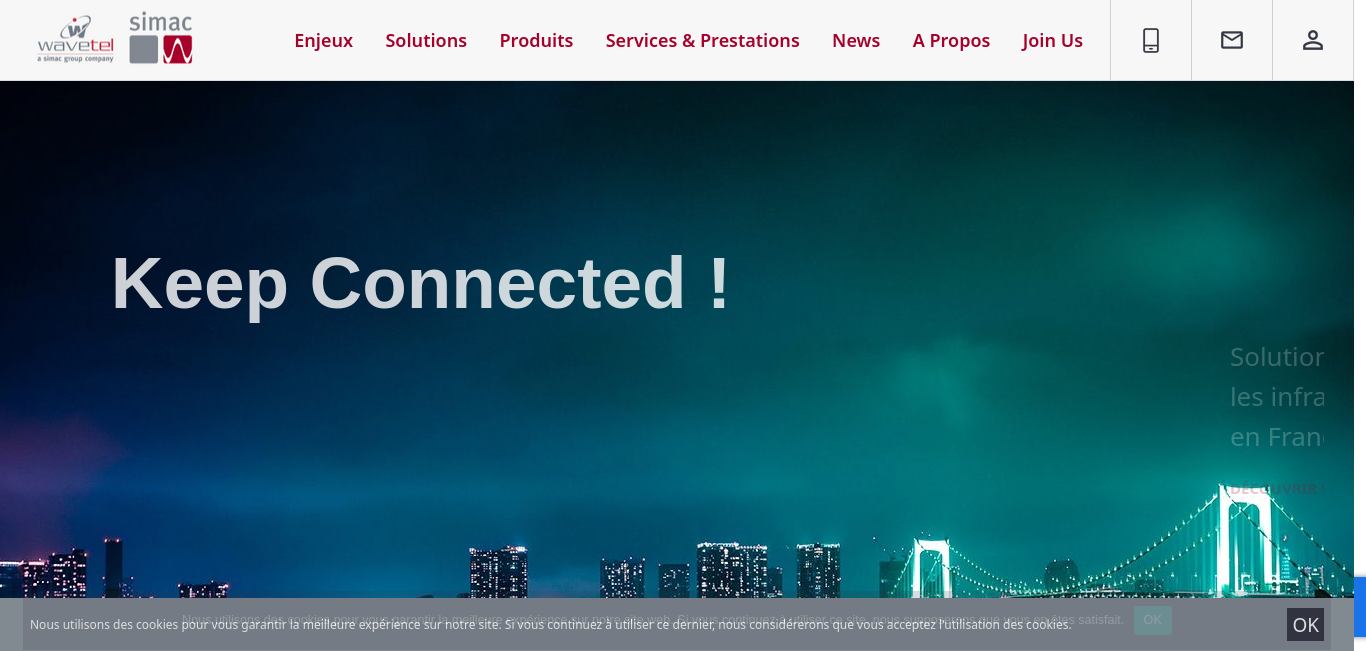Open the user account icon
Viewport: 1366px width, 651px height.
tap(1313, 40)
